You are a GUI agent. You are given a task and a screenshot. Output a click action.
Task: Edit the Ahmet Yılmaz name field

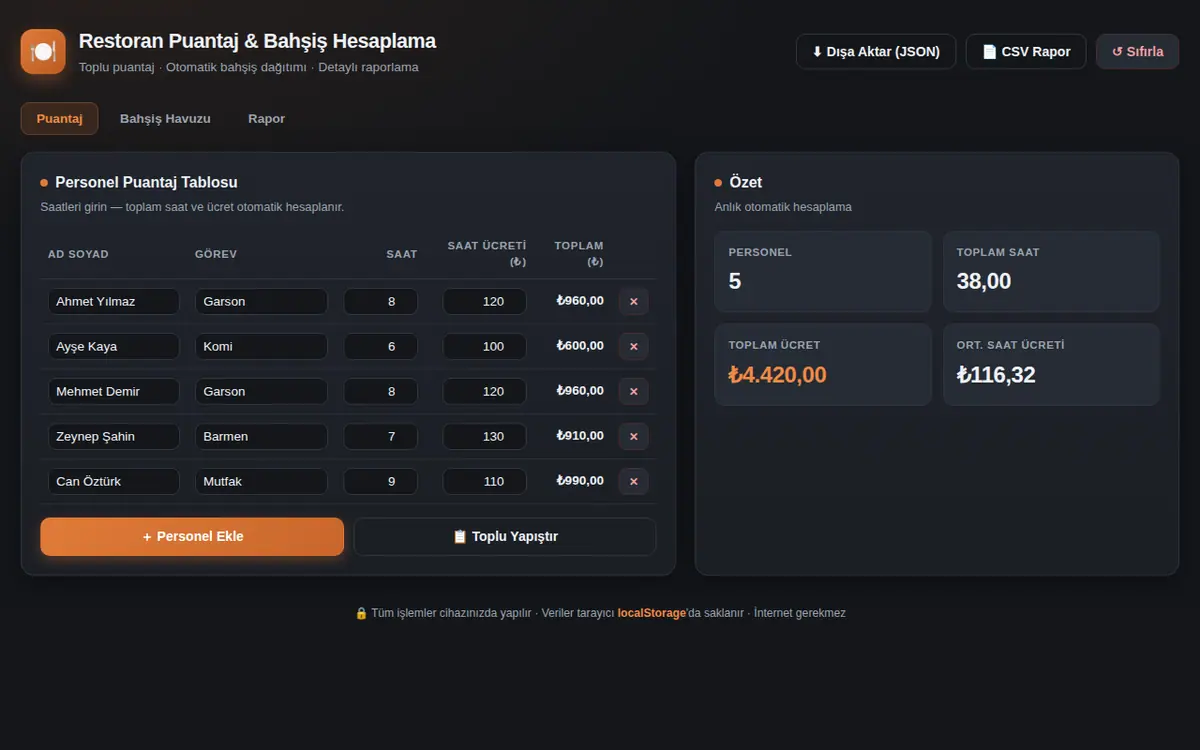click(x=114, y=302)
